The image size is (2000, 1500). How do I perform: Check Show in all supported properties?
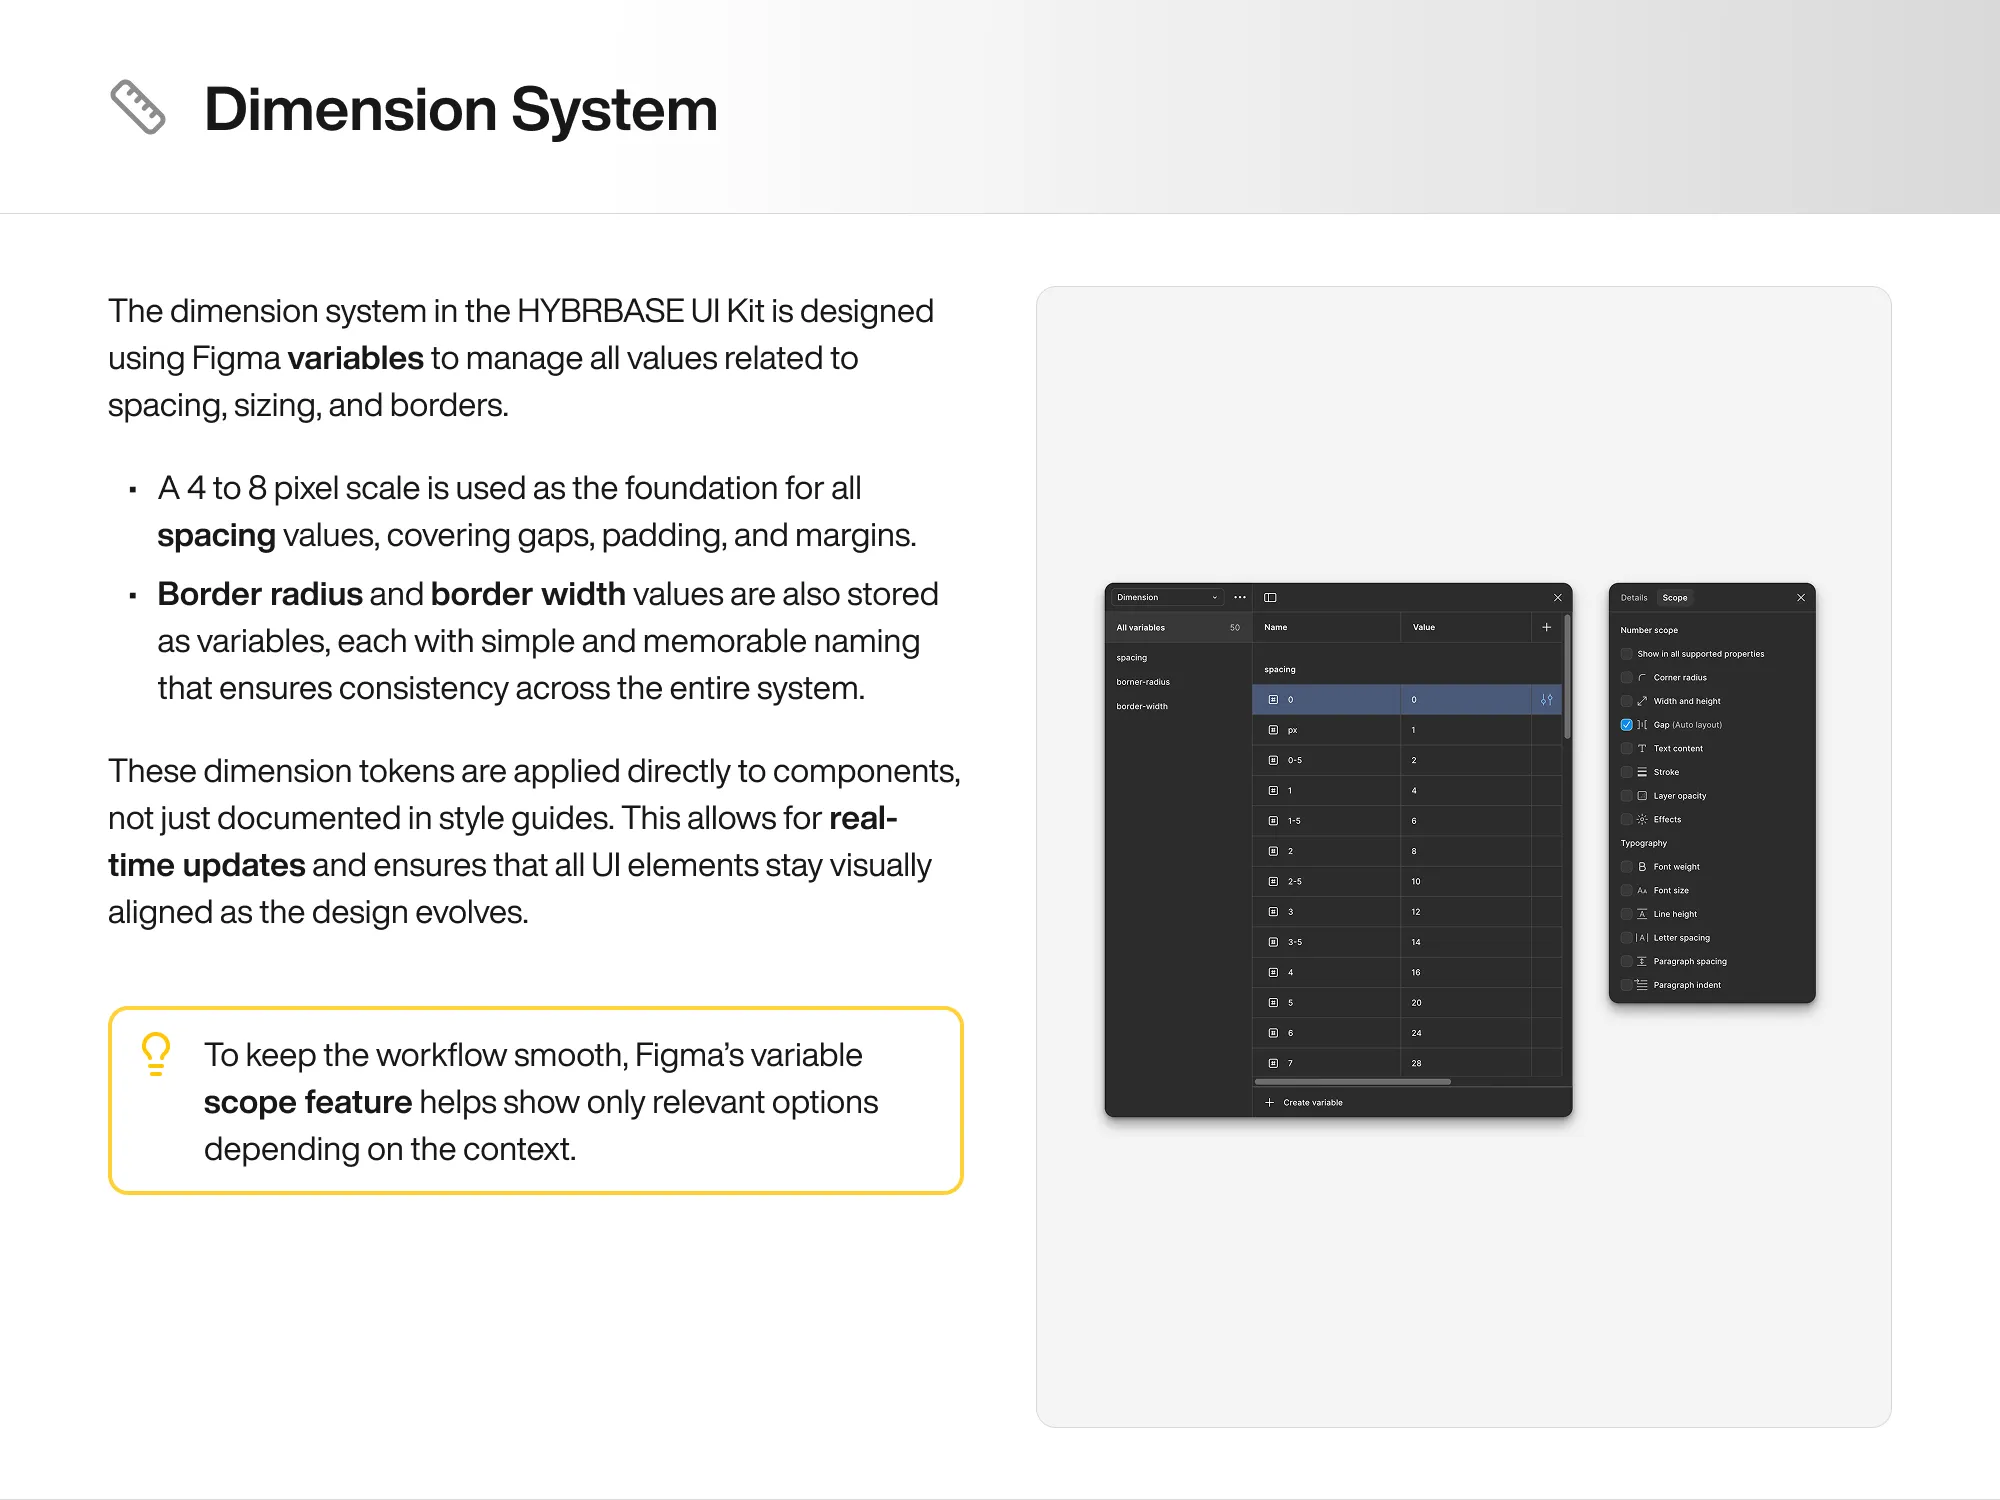[x=1626, y=654]
